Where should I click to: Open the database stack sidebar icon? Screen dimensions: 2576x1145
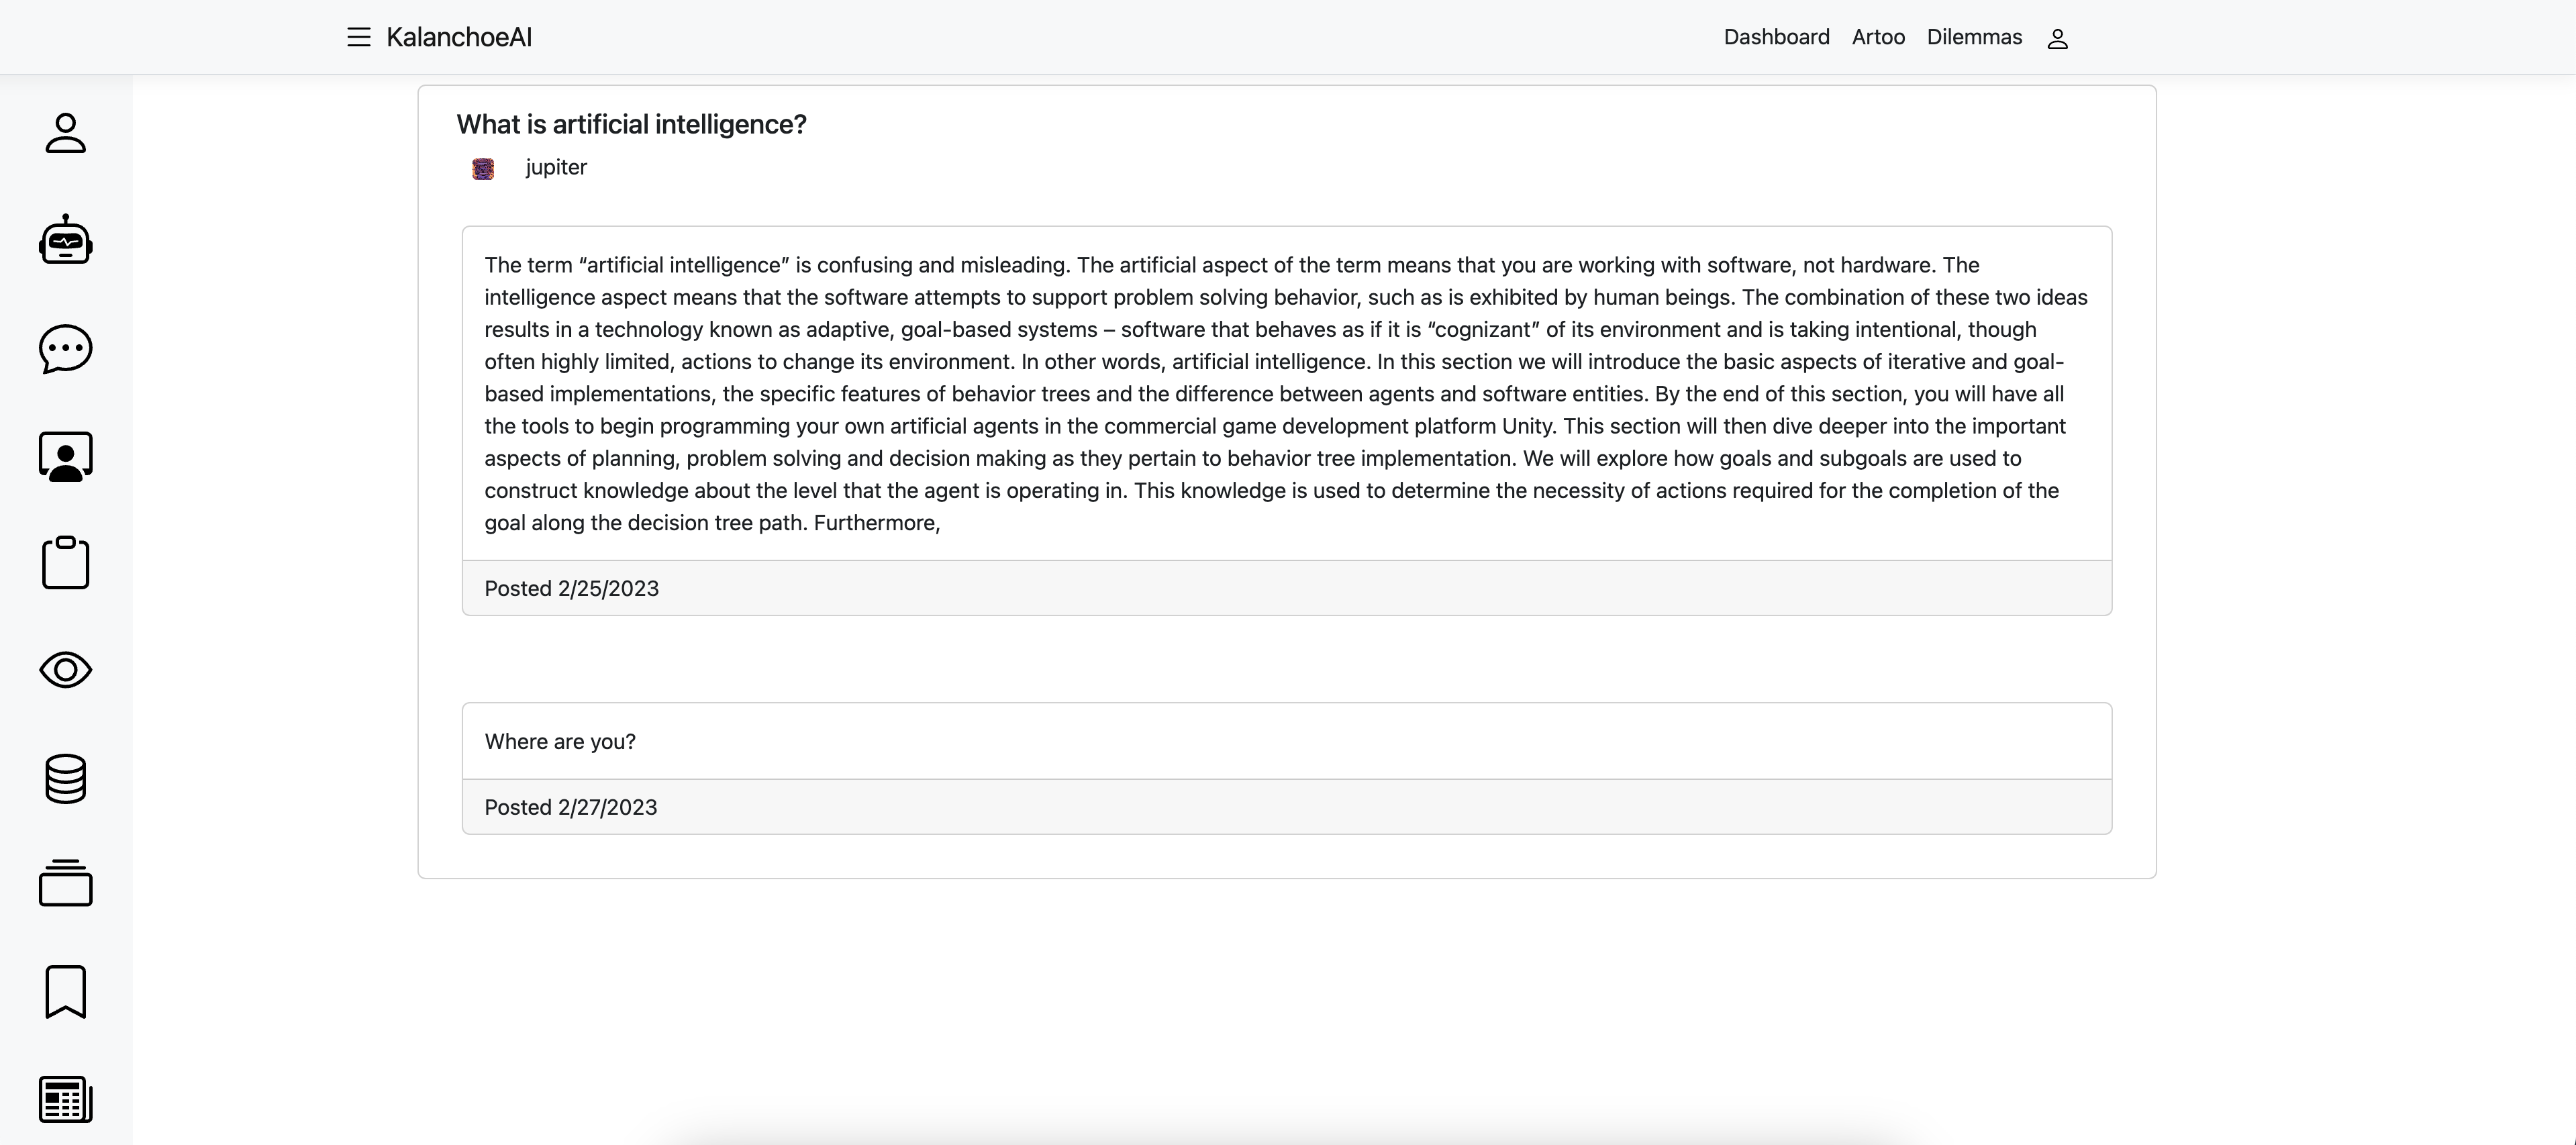click(x=66, y=778)
